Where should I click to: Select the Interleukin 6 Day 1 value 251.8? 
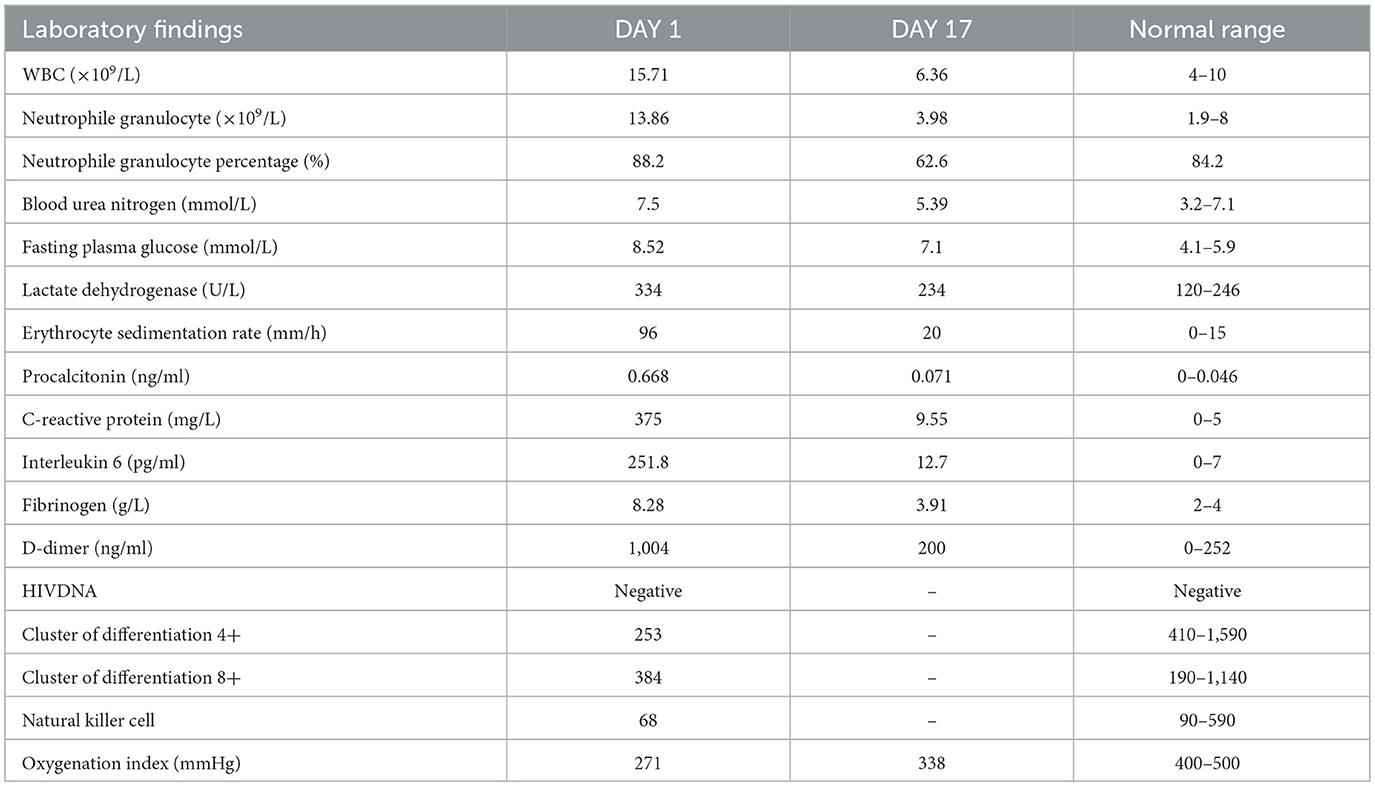648,462
